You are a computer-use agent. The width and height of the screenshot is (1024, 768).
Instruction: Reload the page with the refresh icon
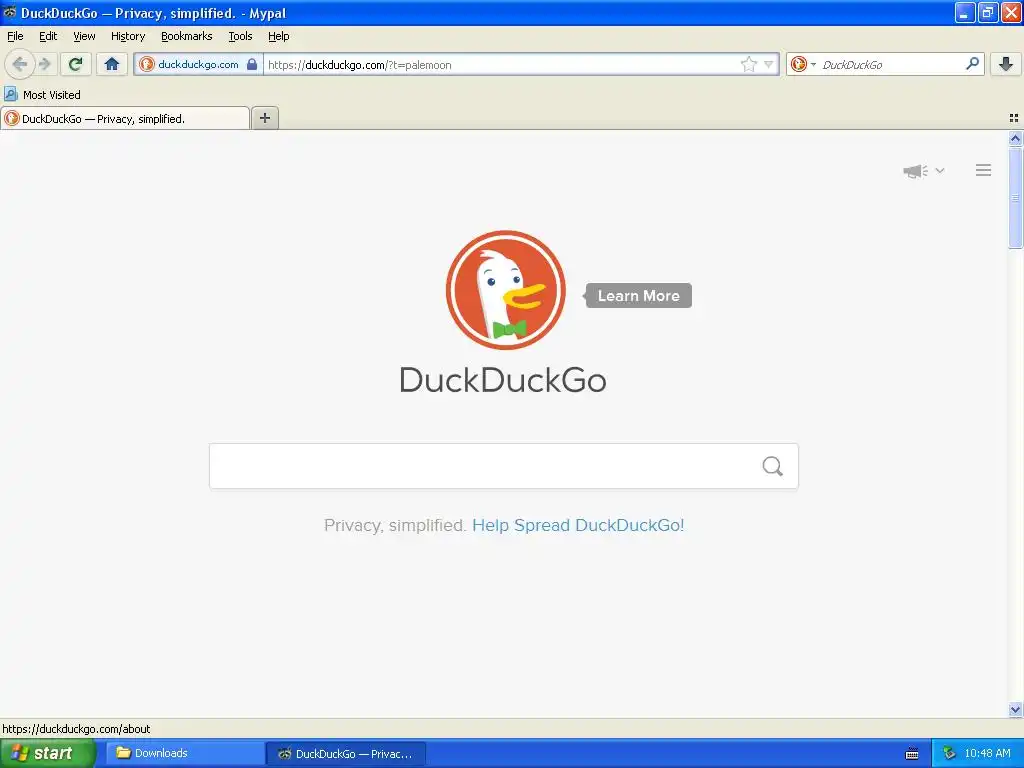(x=76, y=64)
